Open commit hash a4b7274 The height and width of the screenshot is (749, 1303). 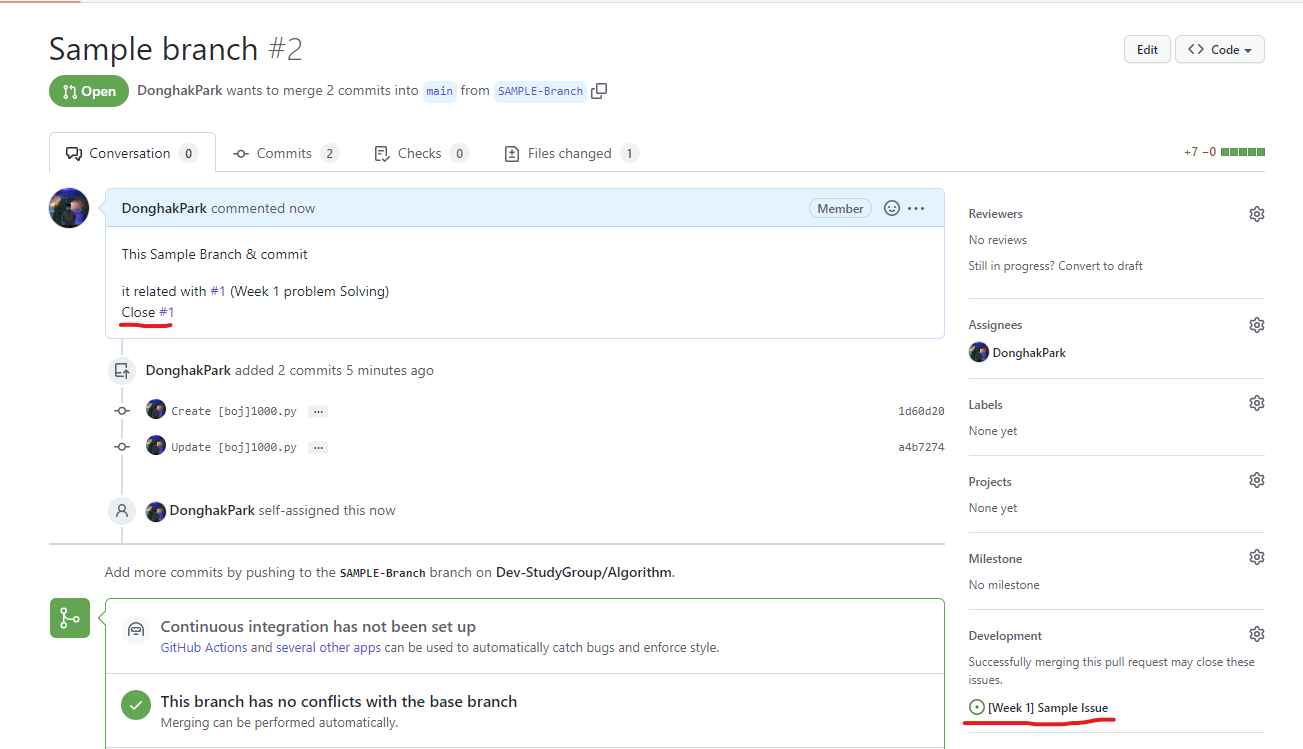[921, 447]
